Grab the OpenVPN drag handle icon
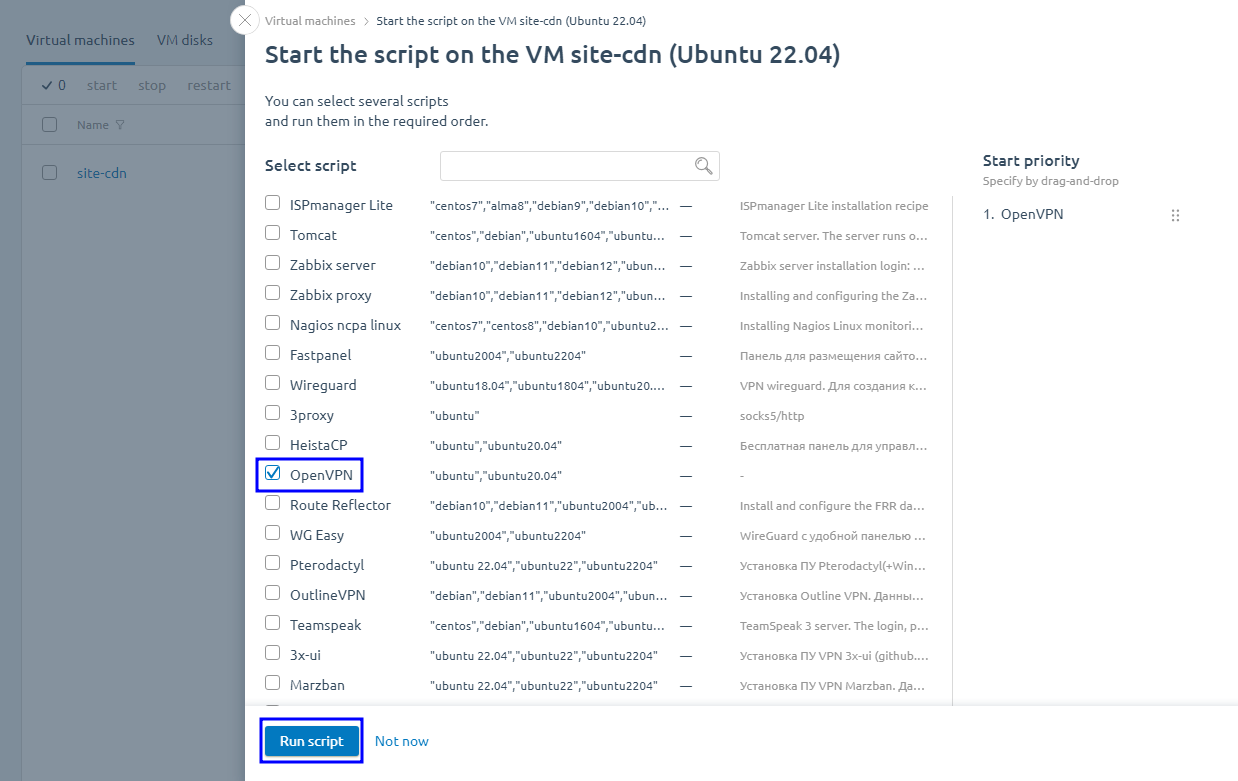The height and width of the screenshot is (781, 1238). [1175, 215]
